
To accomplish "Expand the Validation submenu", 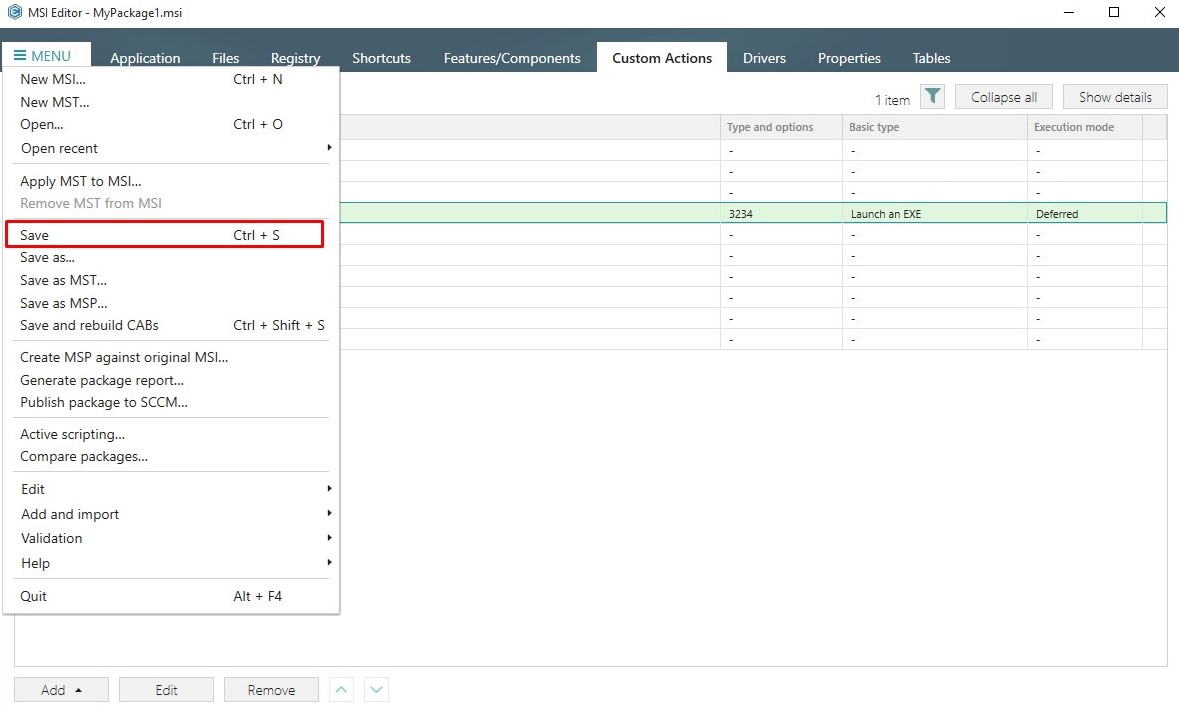I will (x=171, y=538).
